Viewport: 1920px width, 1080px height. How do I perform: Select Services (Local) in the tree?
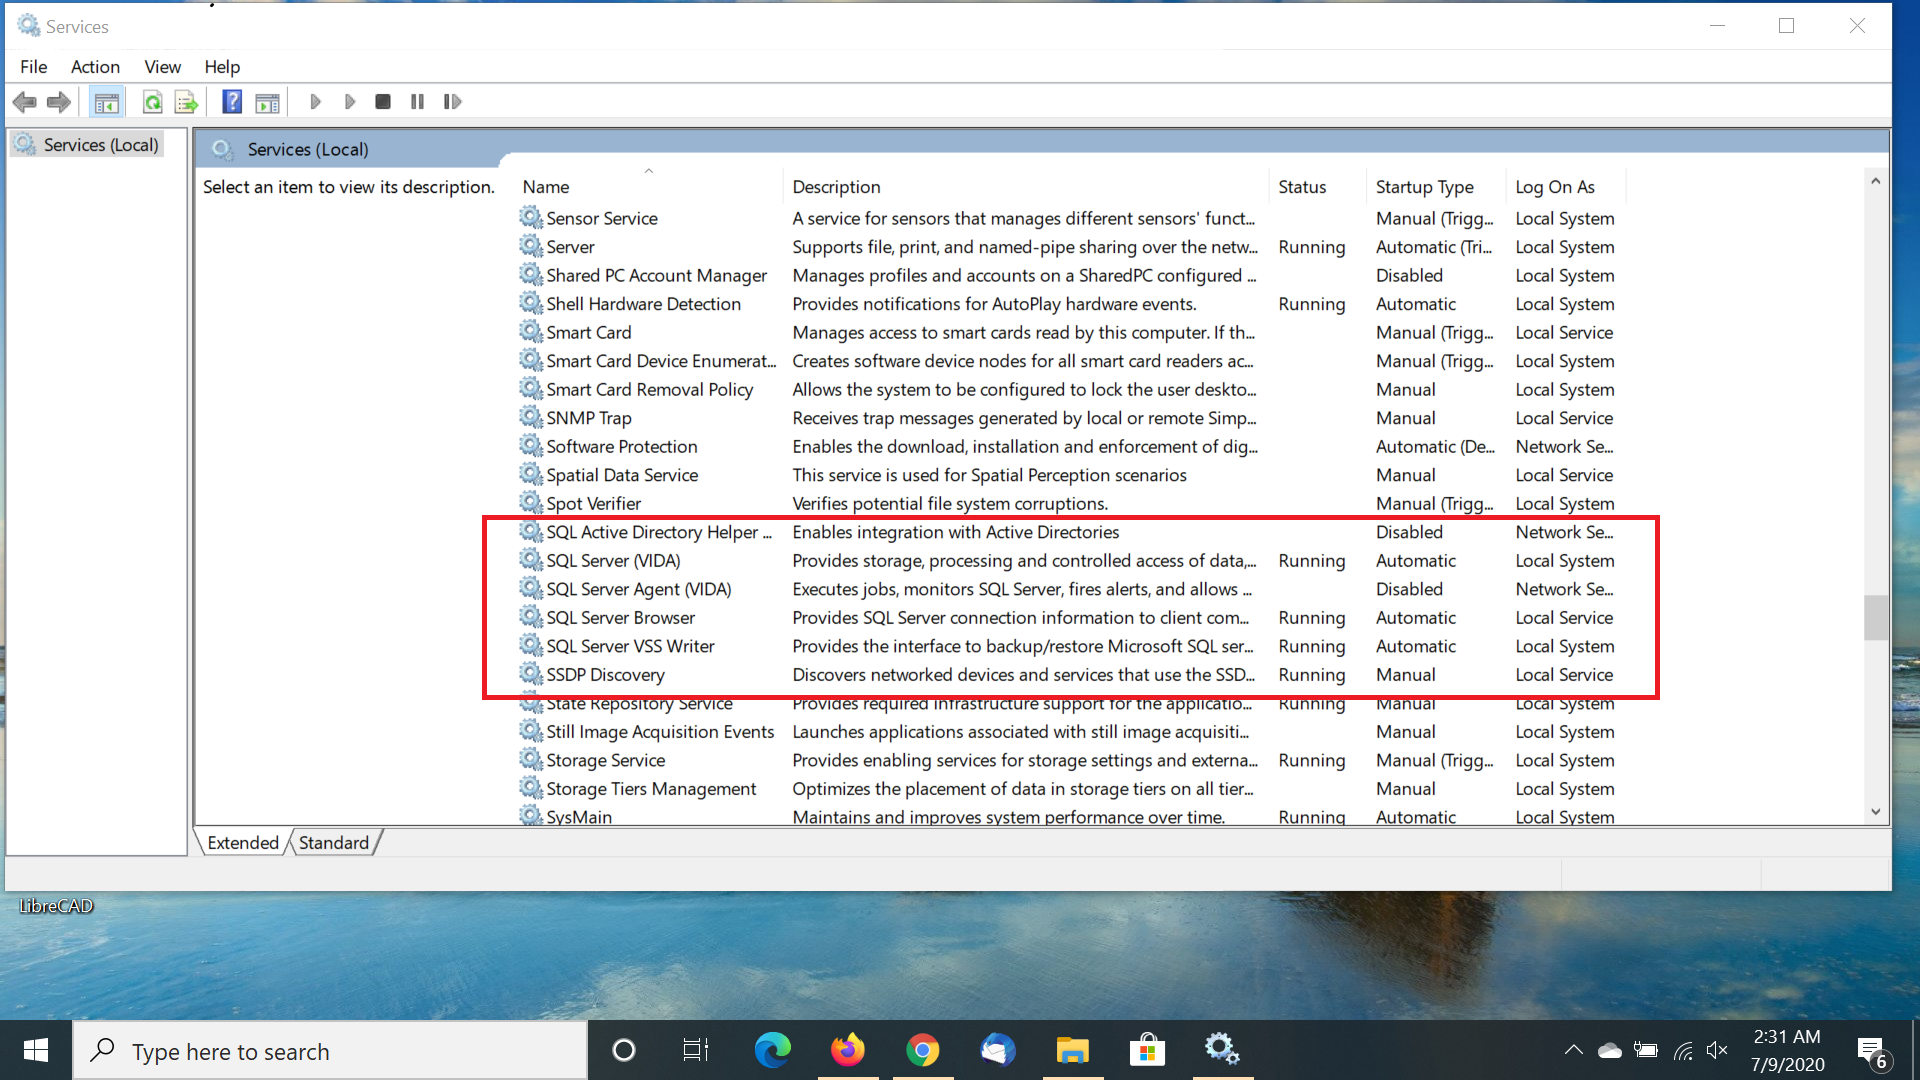[x=100, y=145]
